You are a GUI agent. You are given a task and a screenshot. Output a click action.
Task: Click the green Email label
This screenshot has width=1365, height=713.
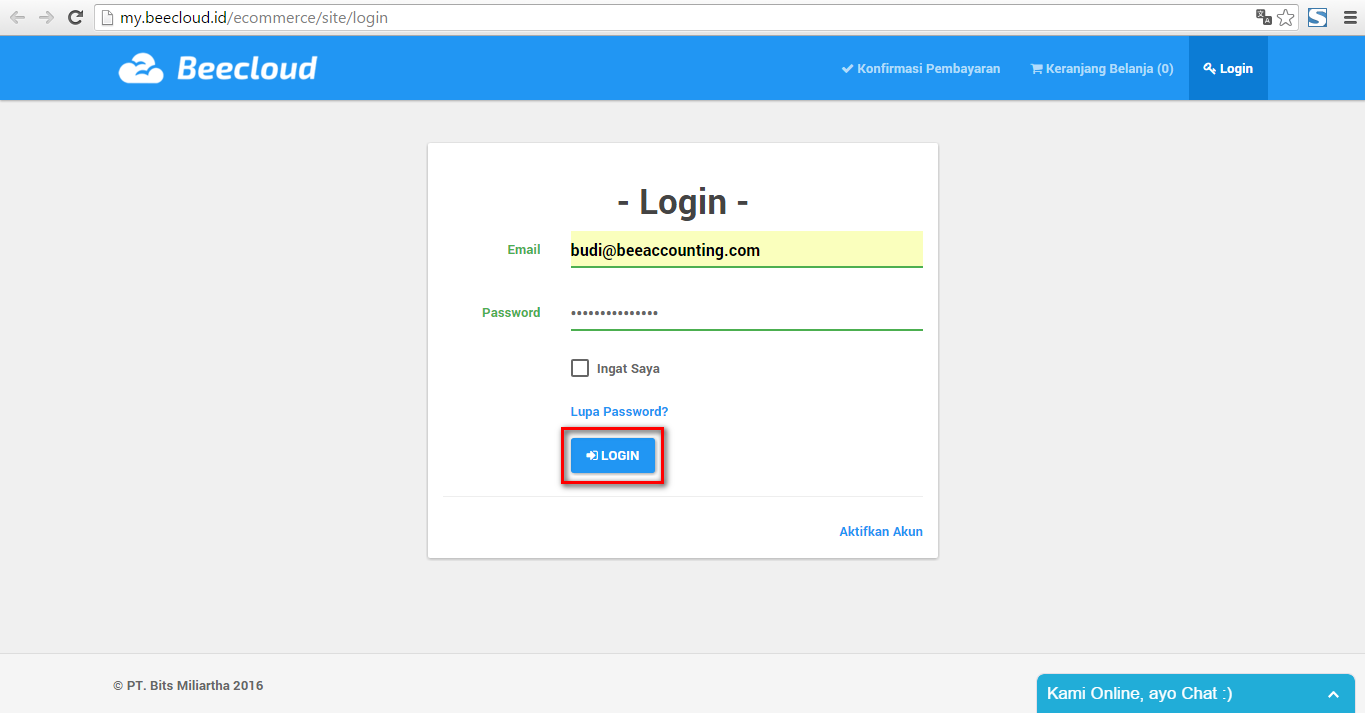(524, 250)
